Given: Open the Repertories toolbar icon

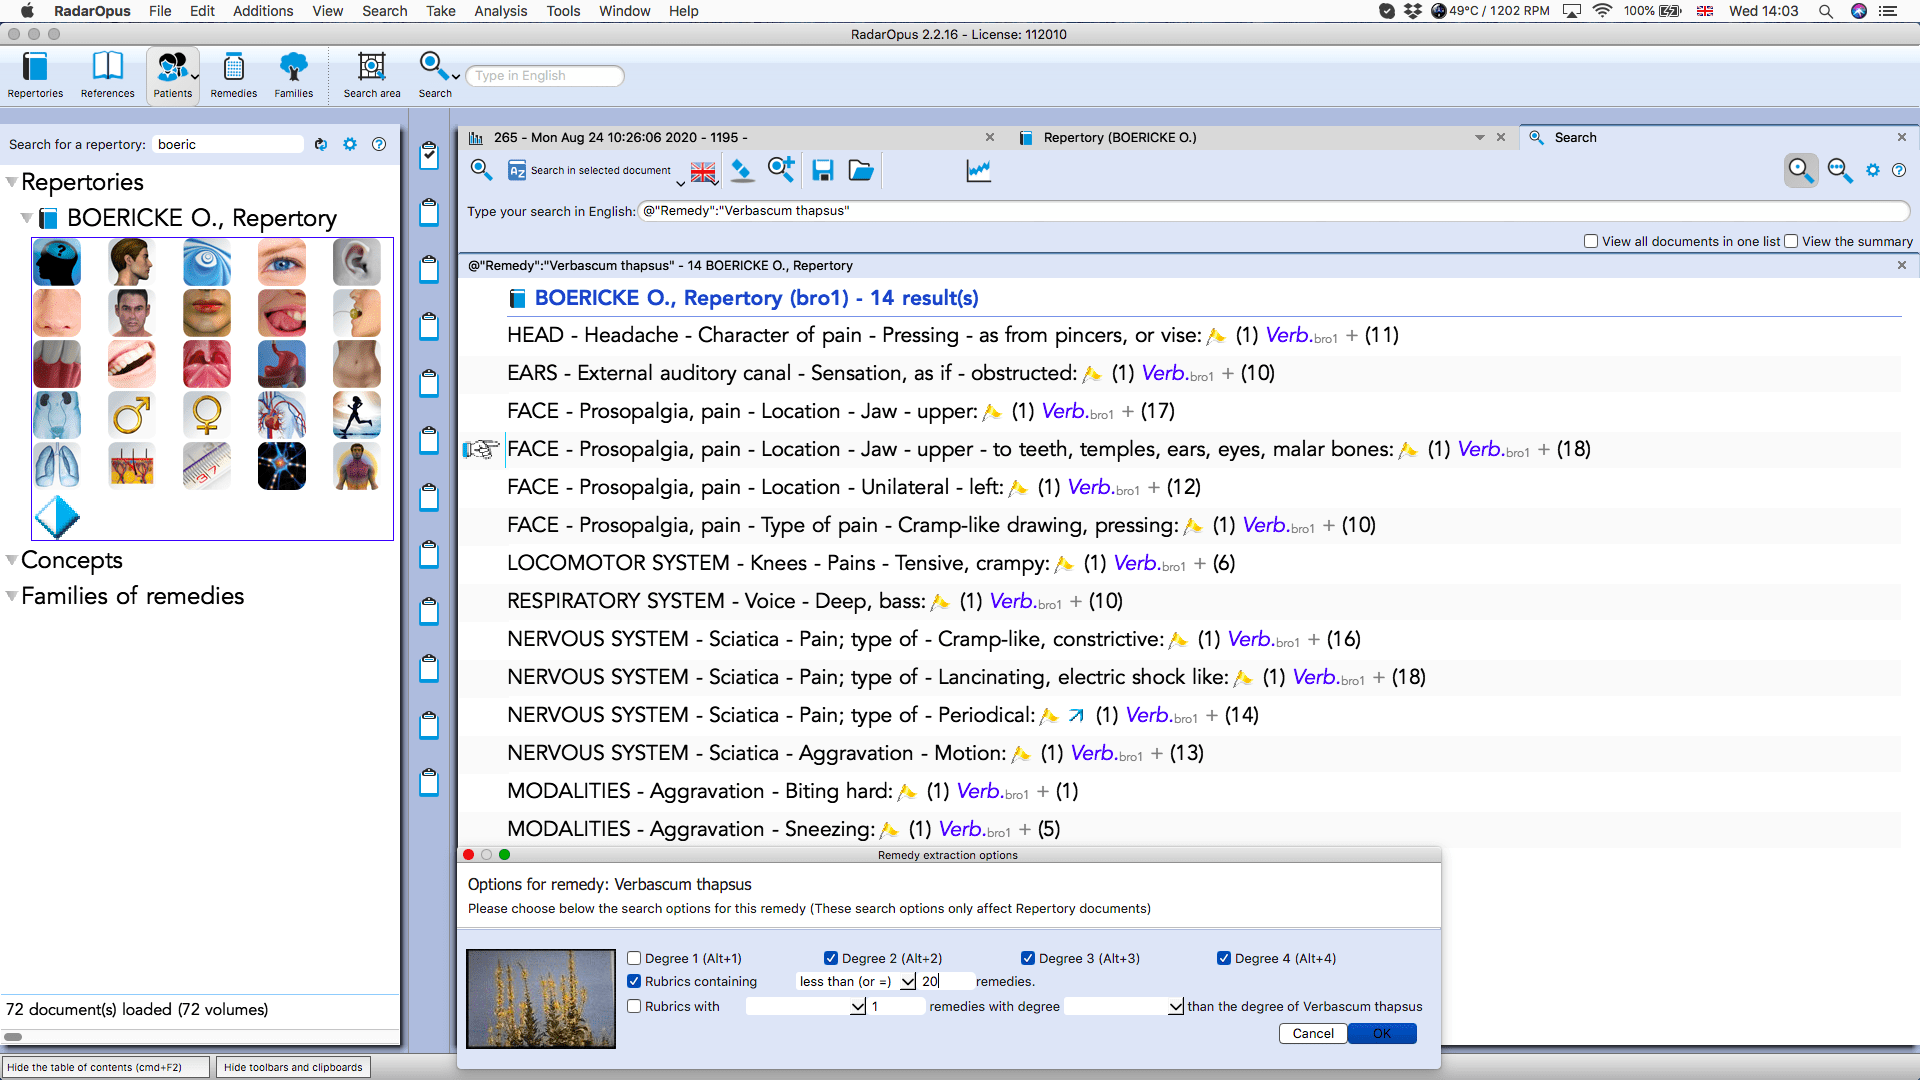Looking at the screenshot, I should (35, 75).
